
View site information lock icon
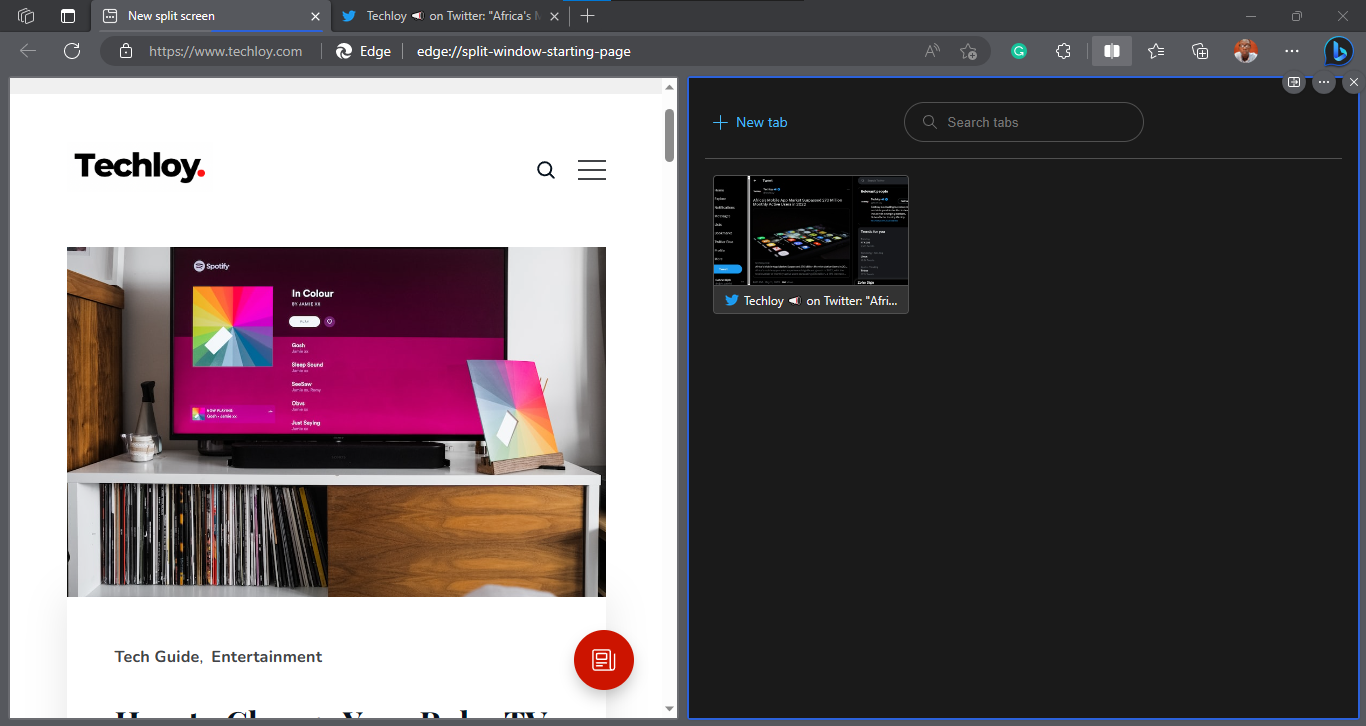pyautogui.click(x=125, y=51)
